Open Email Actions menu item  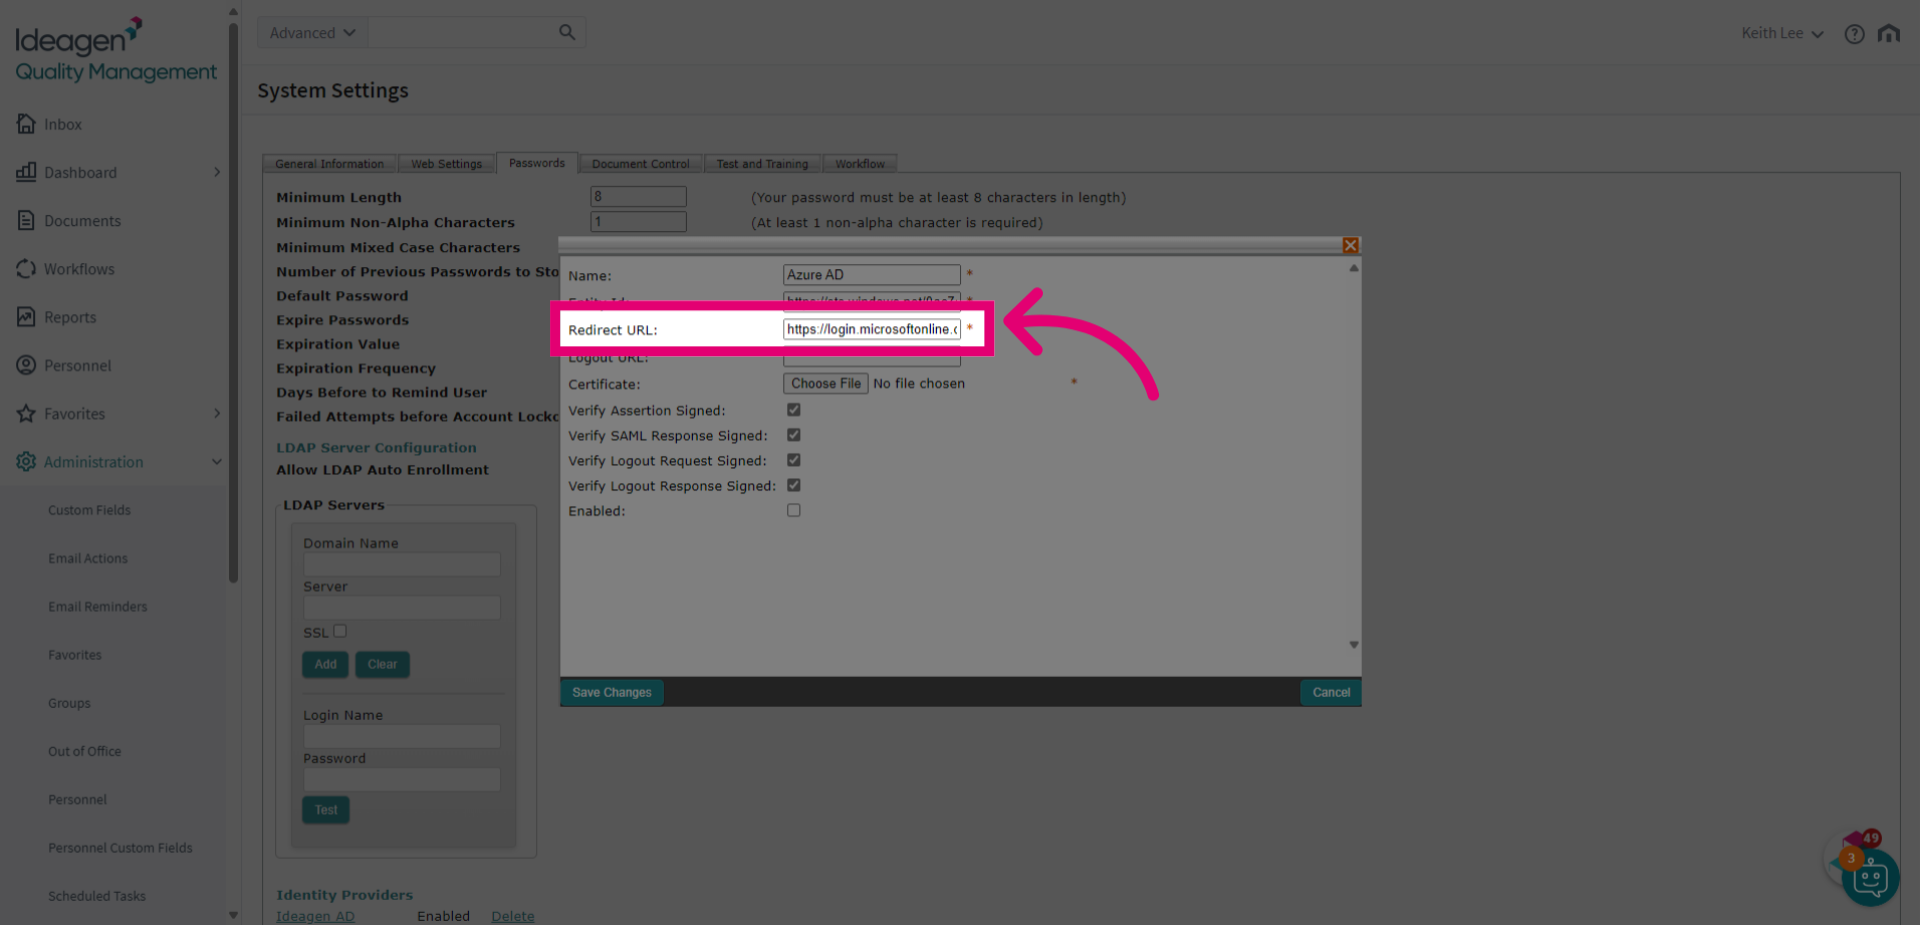pyautogui.click(x=88, y=558)
